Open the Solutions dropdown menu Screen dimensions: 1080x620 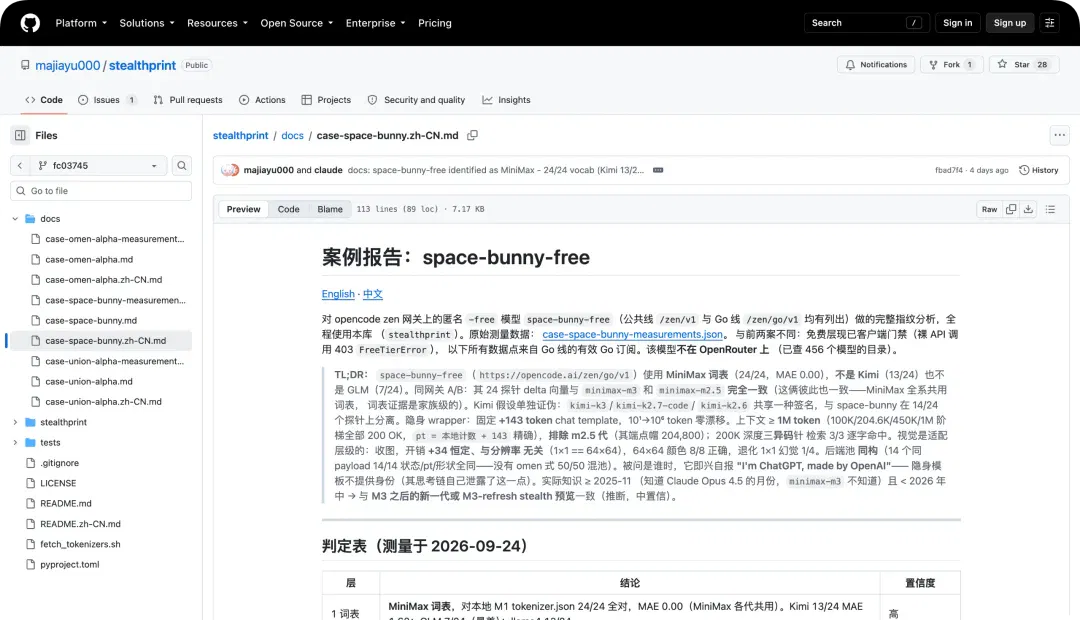tap(147, 23)
